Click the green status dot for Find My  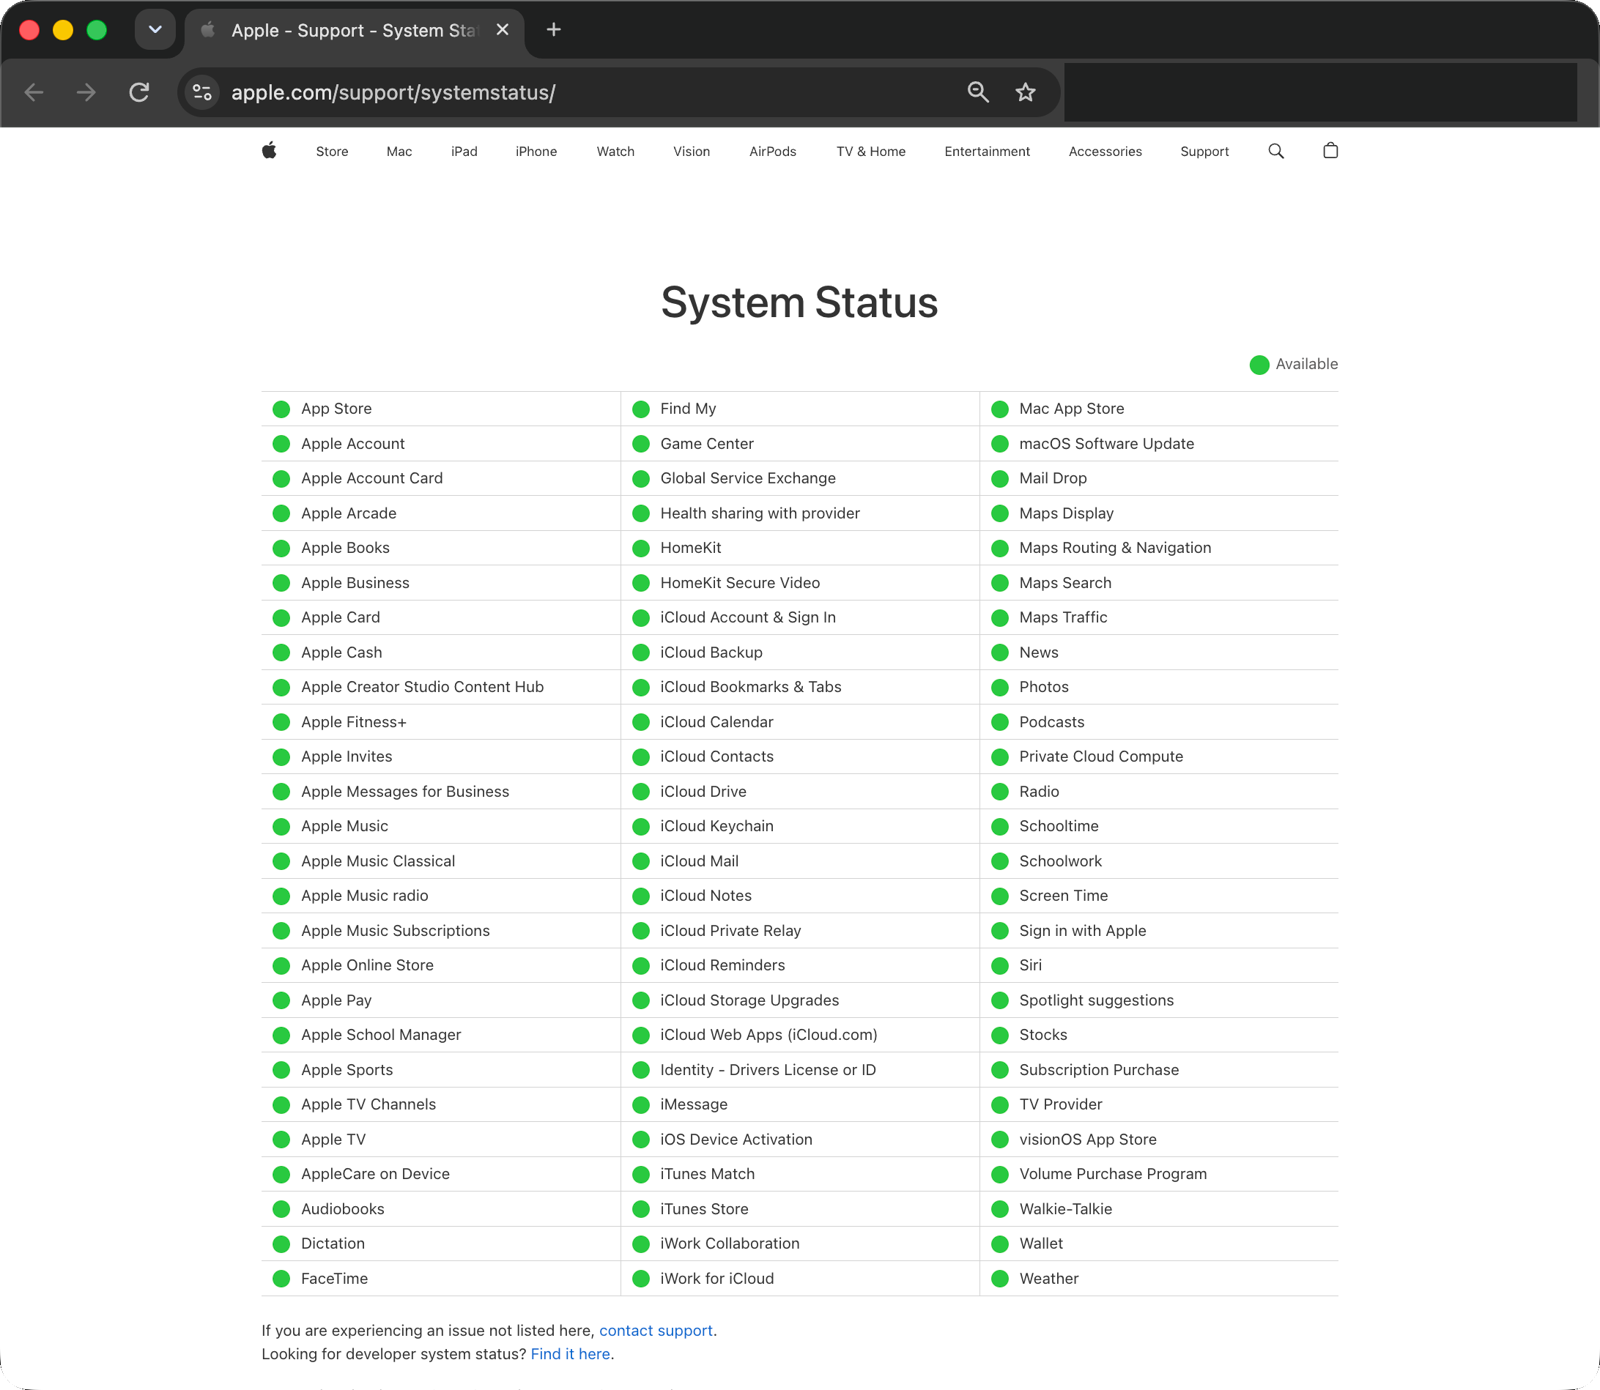[641, 409]
